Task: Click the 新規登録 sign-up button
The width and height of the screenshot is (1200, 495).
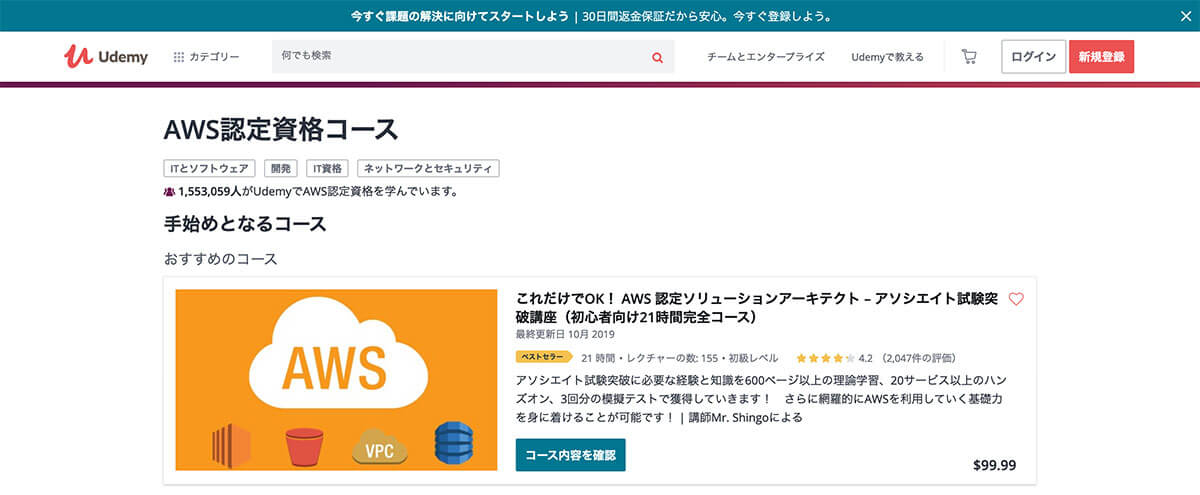Action: [1102, 57]
